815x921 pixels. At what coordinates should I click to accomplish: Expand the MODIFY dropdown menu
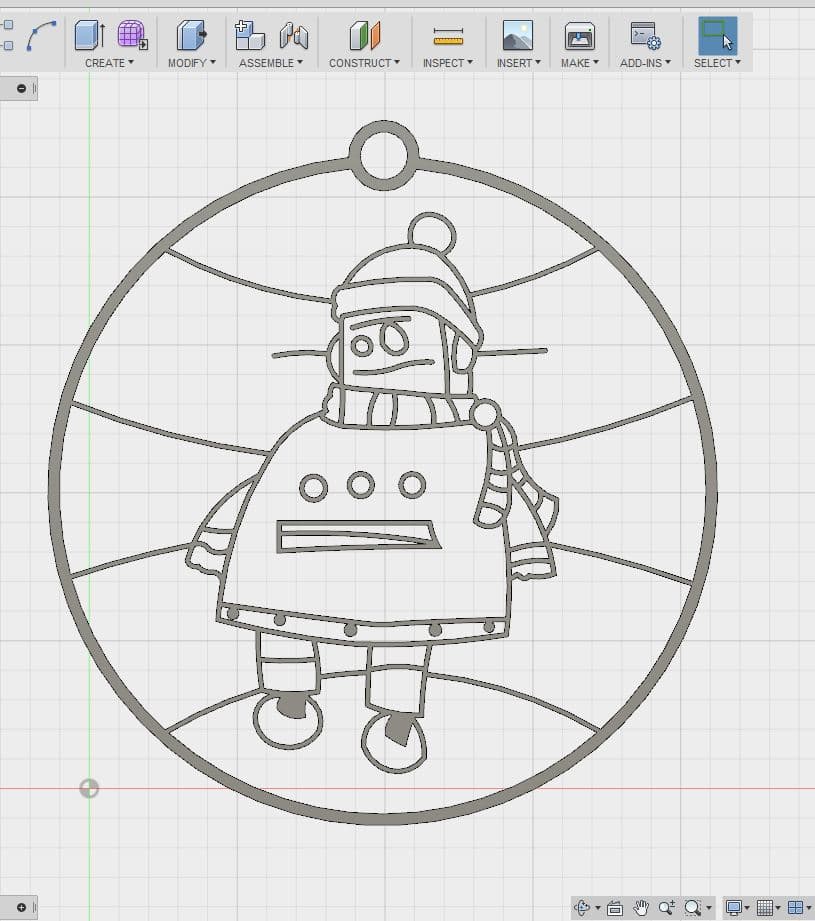(x=191, y=63)
